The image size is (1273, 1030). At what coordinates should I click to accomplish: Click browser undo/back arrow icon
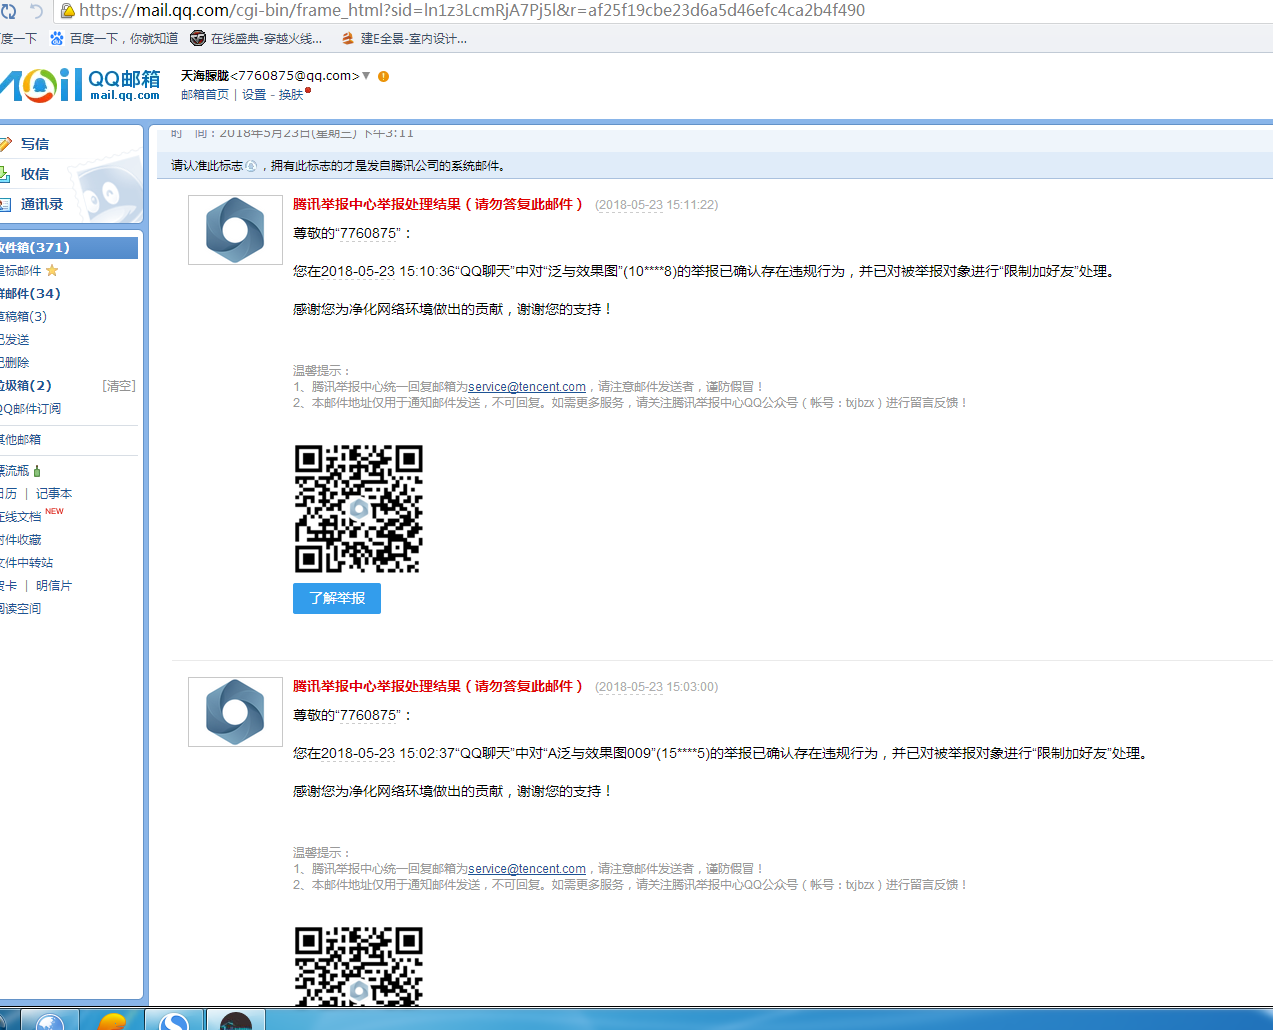(x=37, y=11)
